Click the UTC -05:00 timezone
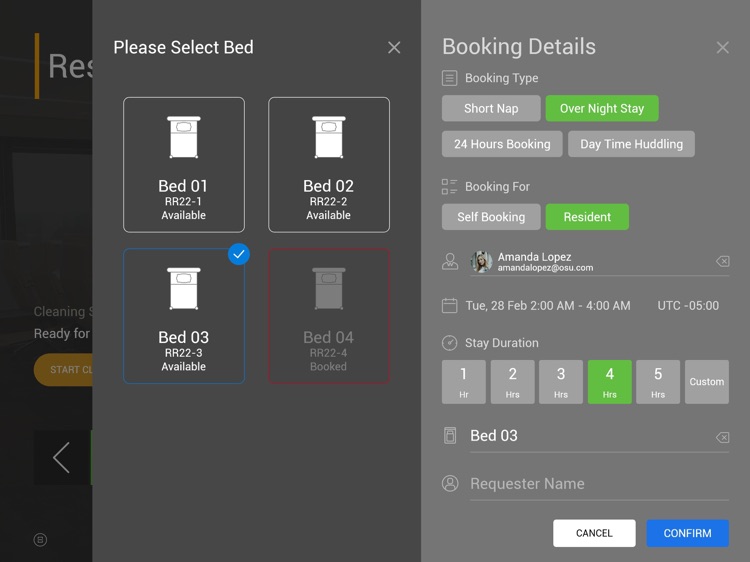Screen dimensions: 750x562 pos(688,306)
